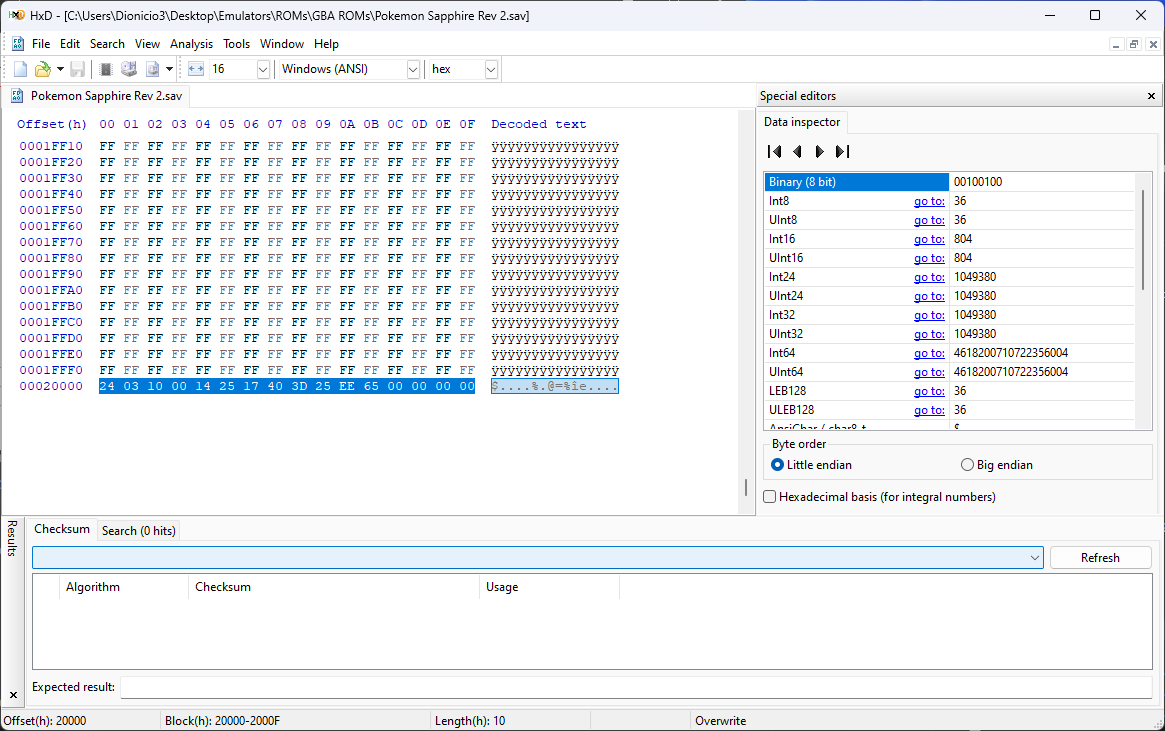Expand the disk image dropdown arrow
The width and height of the screenshot is (1165, 731).
point(169,69)
